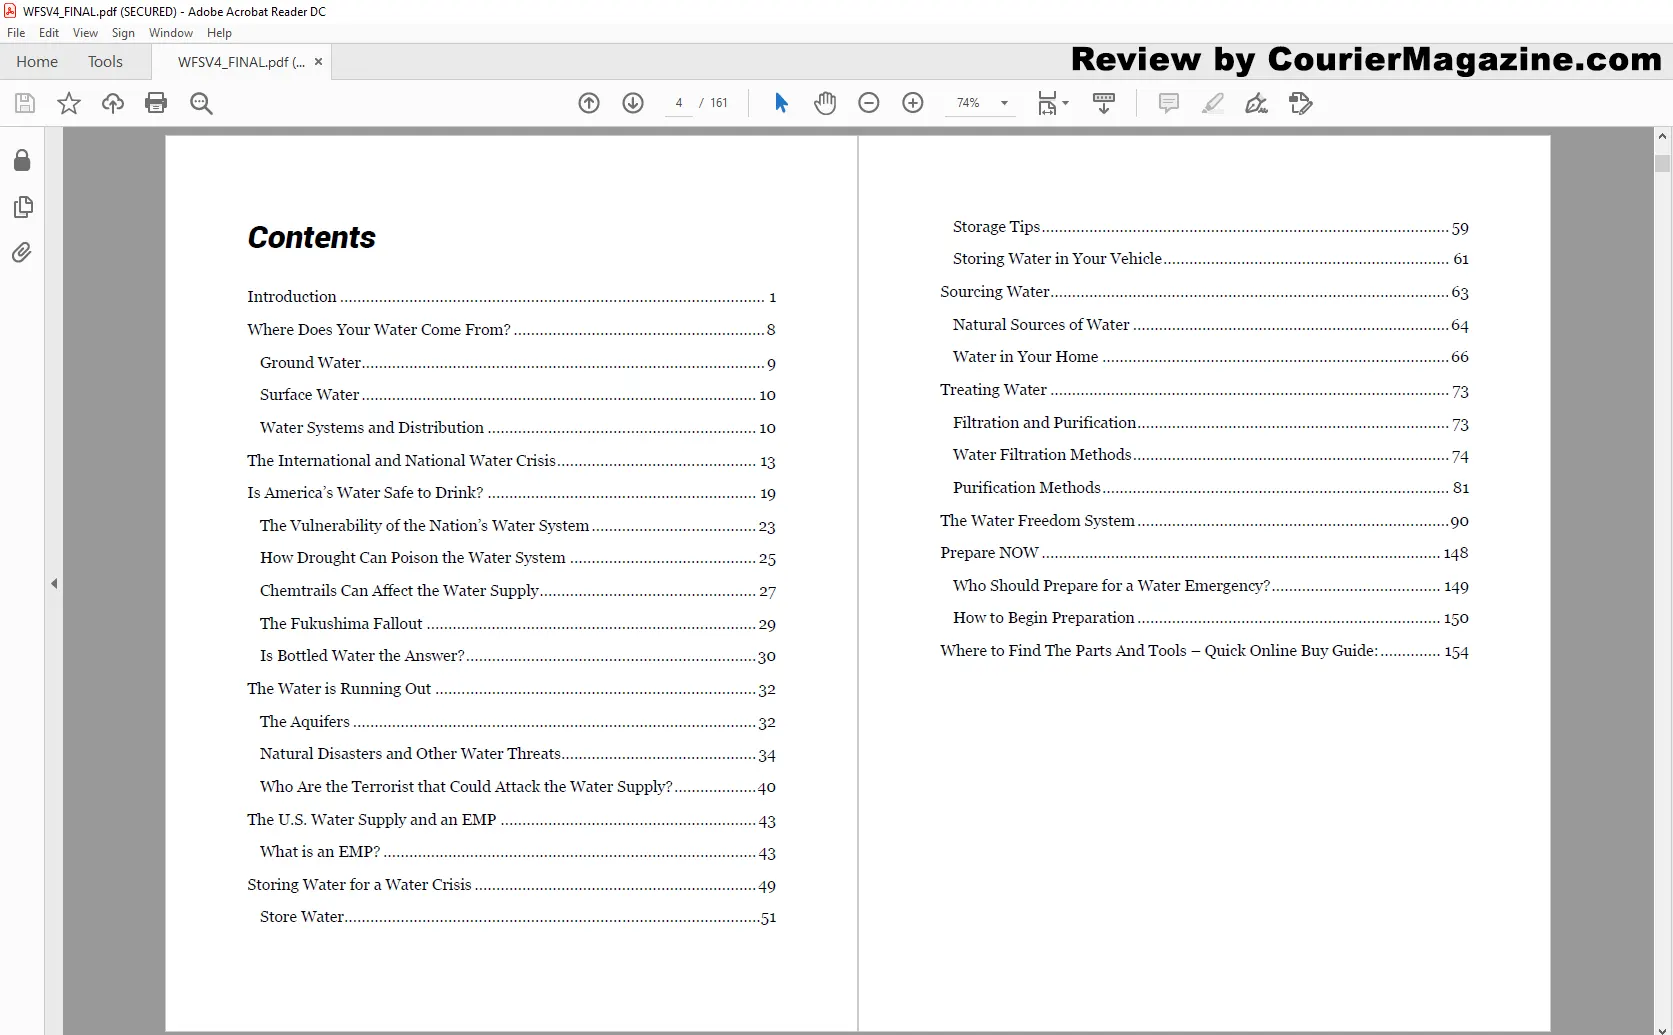Click The Water is Running Out entry

coord(511,689)
